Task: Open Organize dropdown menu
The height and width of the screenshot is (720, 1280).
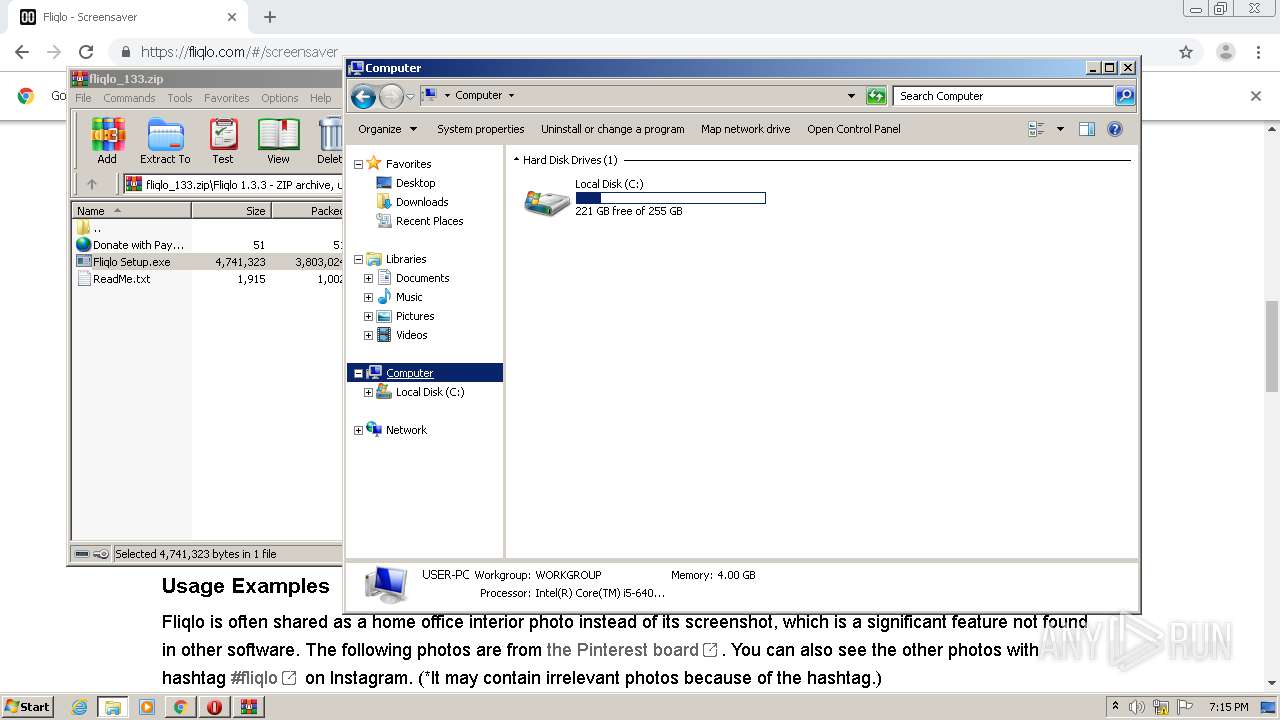Action: click(386, 129)
